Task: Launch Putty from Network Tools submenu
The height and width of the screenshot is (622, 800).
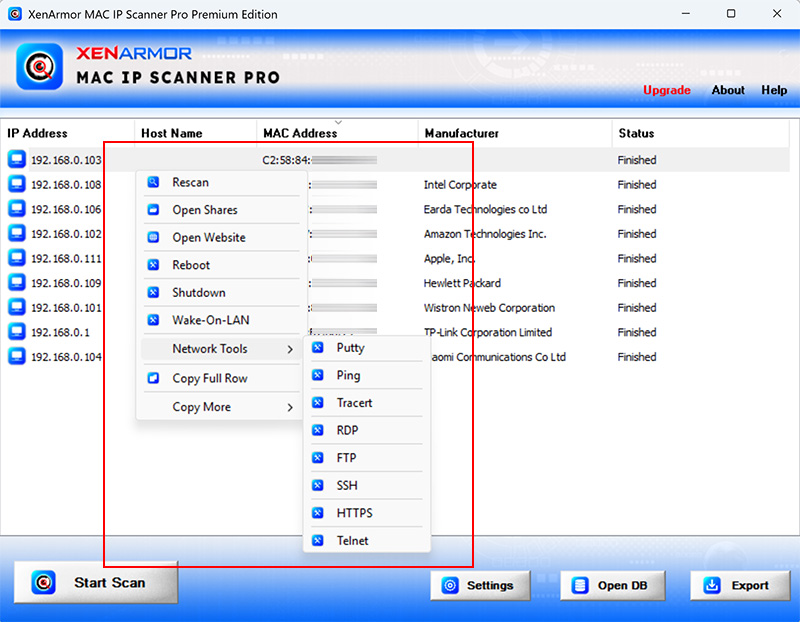Action: pyautogui.click(x=367, y=347)
